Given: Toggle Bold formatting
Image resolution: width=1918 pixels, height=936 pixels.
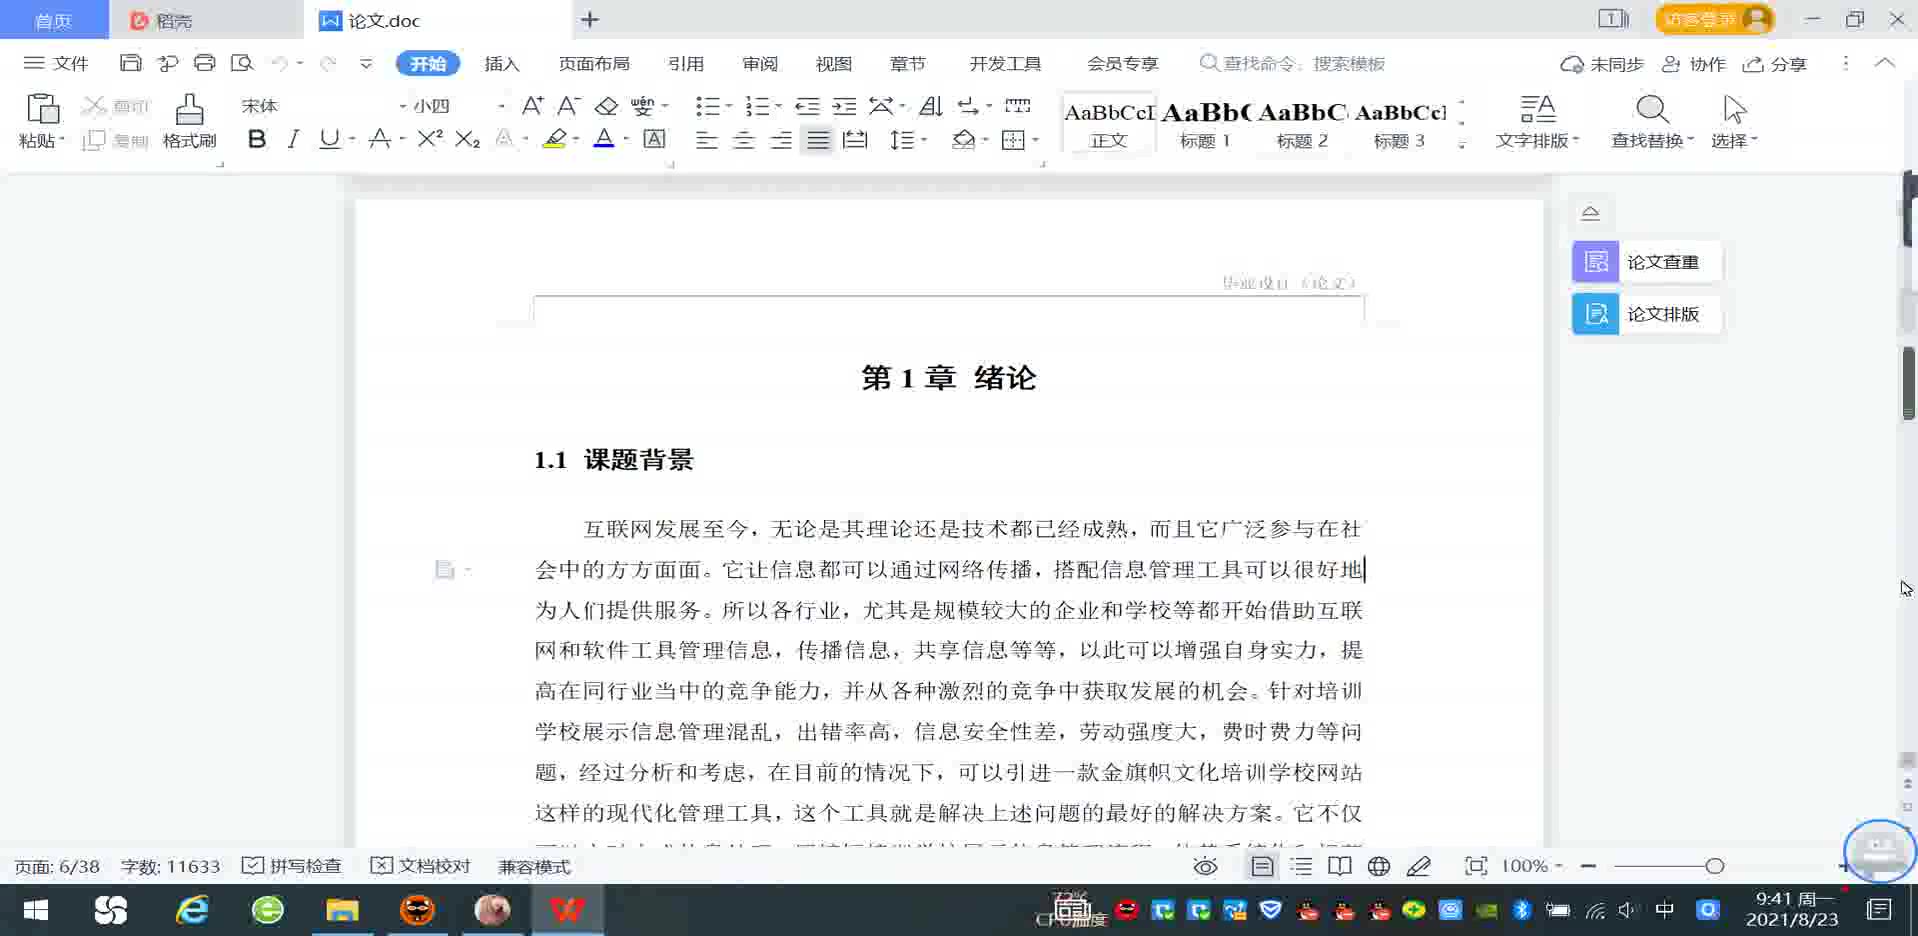Looking at the screenshot, I should [257, 139].
